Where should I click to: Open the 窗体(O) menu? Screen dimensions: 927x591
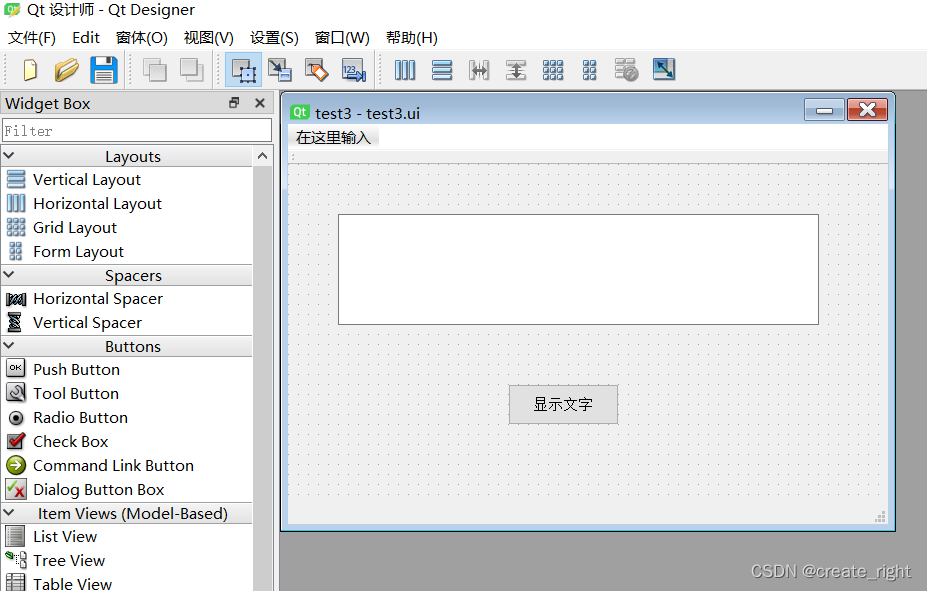[x=142, y=38]
